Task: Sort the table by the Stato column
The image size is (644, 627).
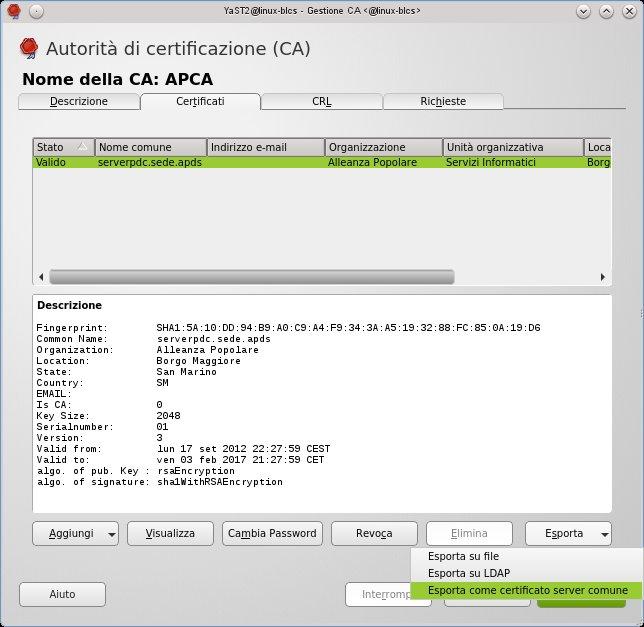Action: [x=64, y=147]
